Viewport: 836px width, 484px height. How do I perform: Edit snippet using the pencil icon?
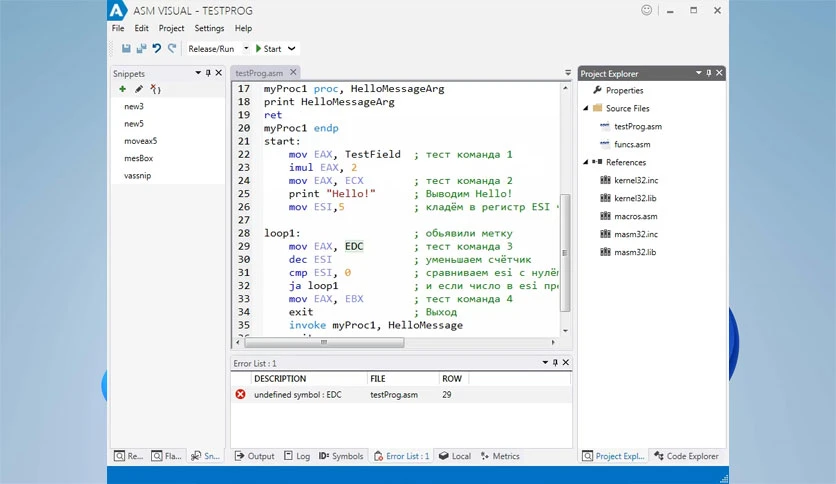click(139, 89)
